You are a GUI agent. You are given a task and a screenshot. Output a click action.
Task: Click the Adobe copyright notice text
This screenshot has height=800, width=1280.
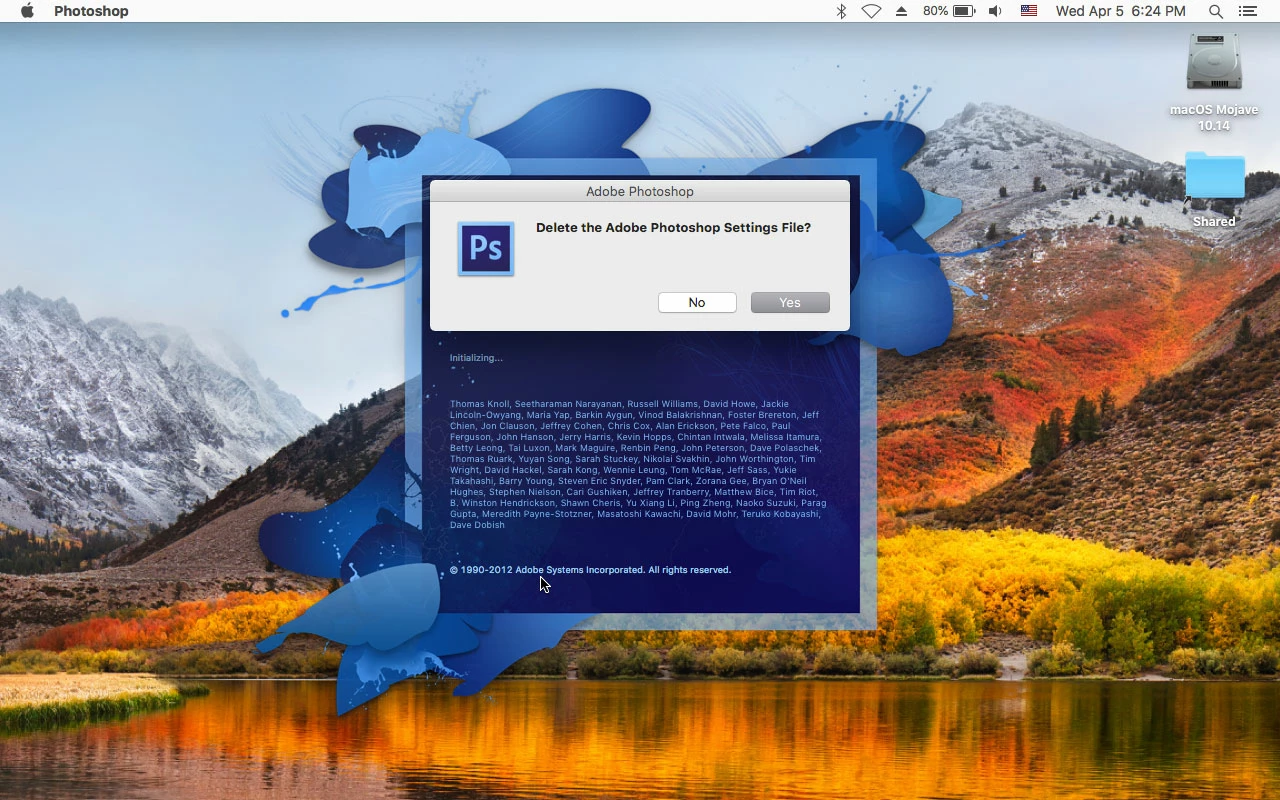click(x=590, y=570)
